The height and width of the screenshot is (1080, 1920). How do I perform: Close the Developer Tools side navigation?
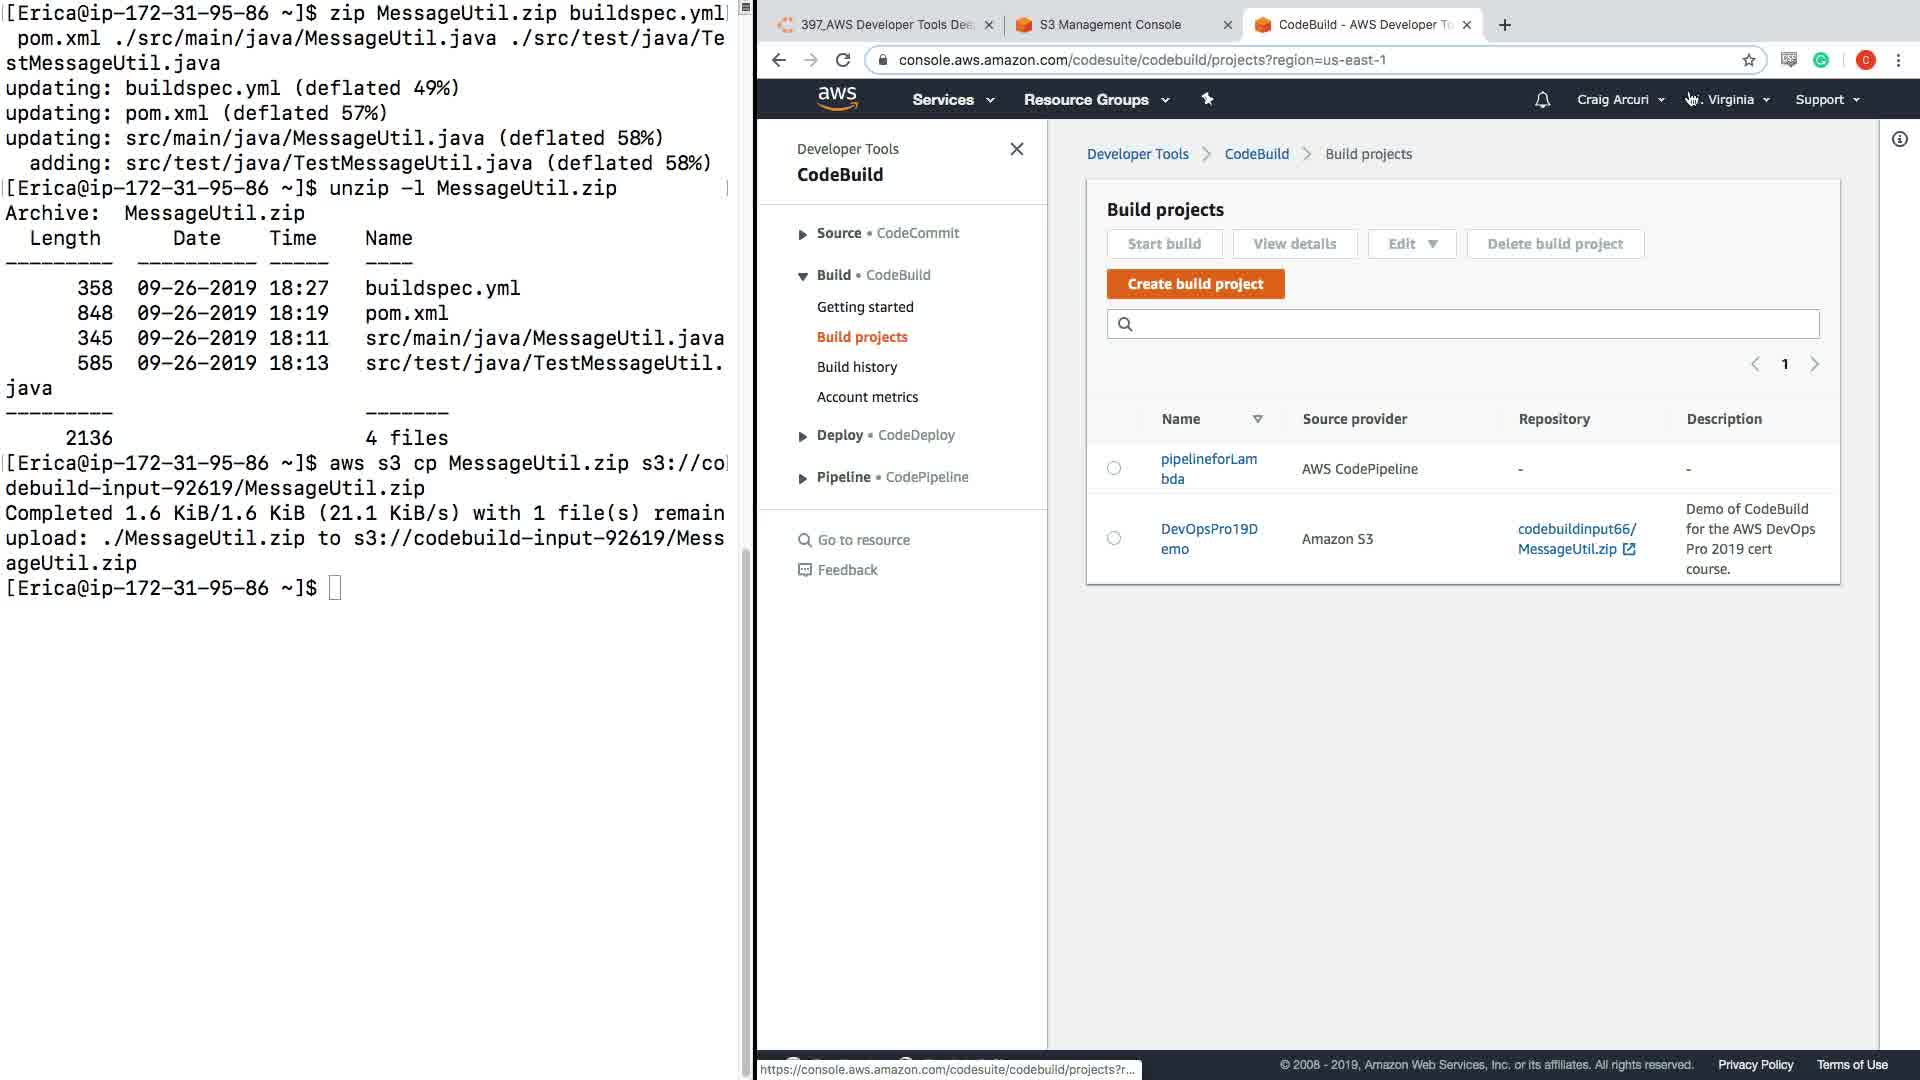coord(1016,149)
